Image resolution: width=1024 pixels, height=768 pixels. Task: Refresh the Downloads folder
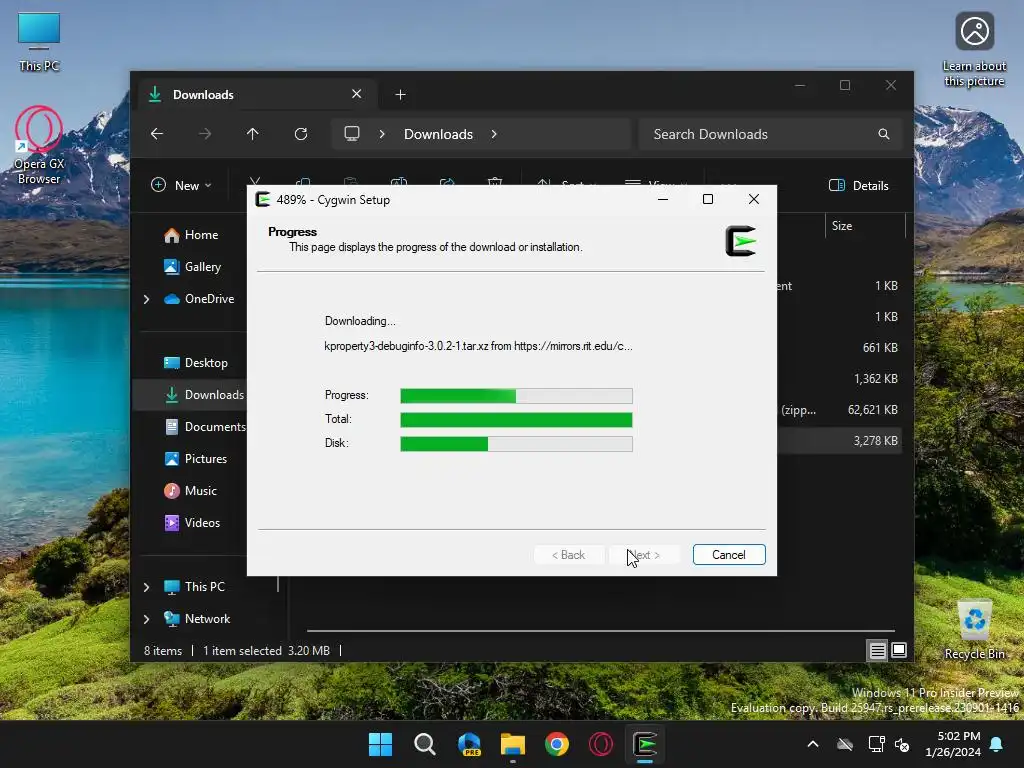point(301,134)
